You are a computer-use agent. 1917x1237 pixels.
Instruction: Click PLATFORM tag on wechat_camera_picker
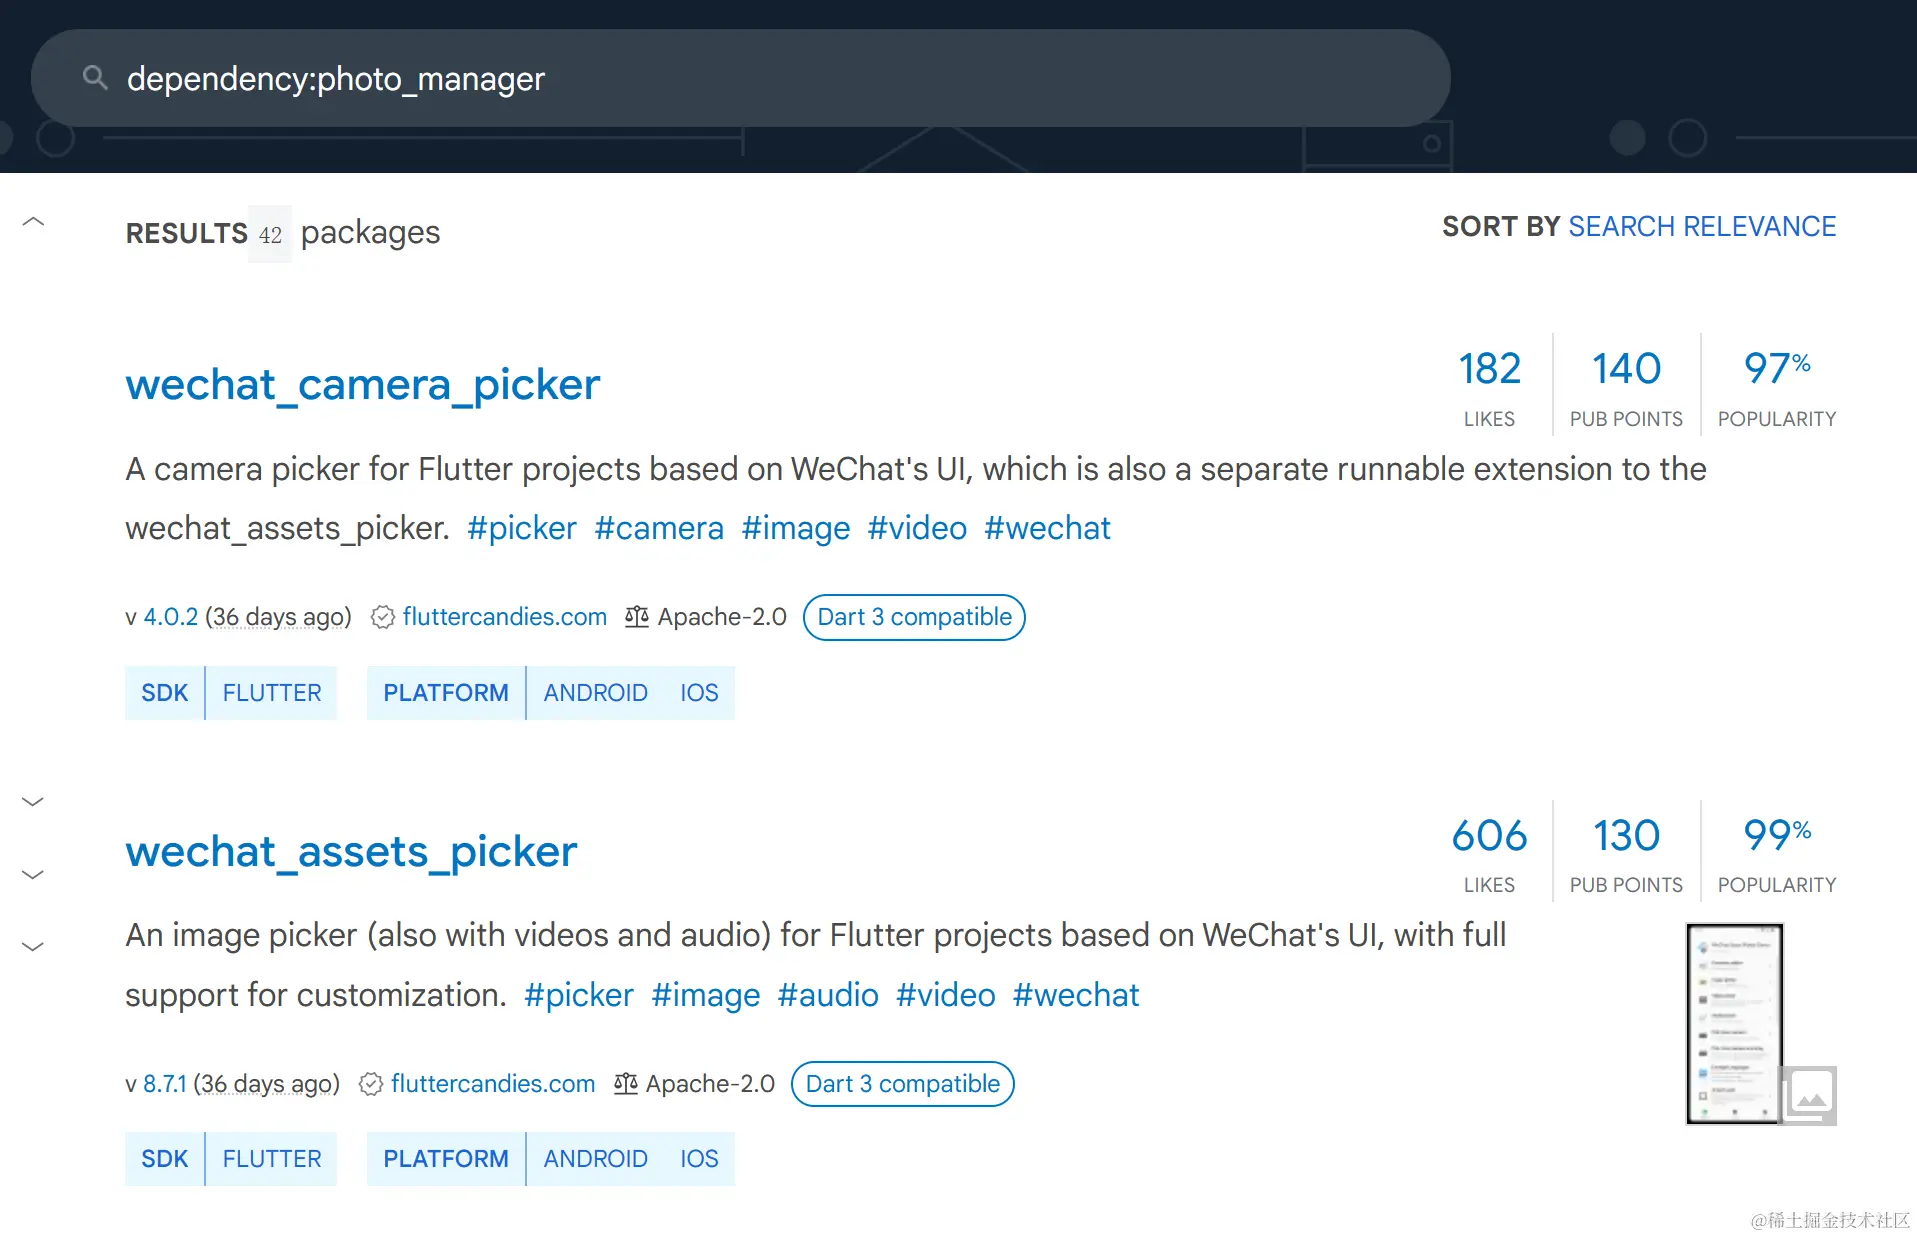446,693
